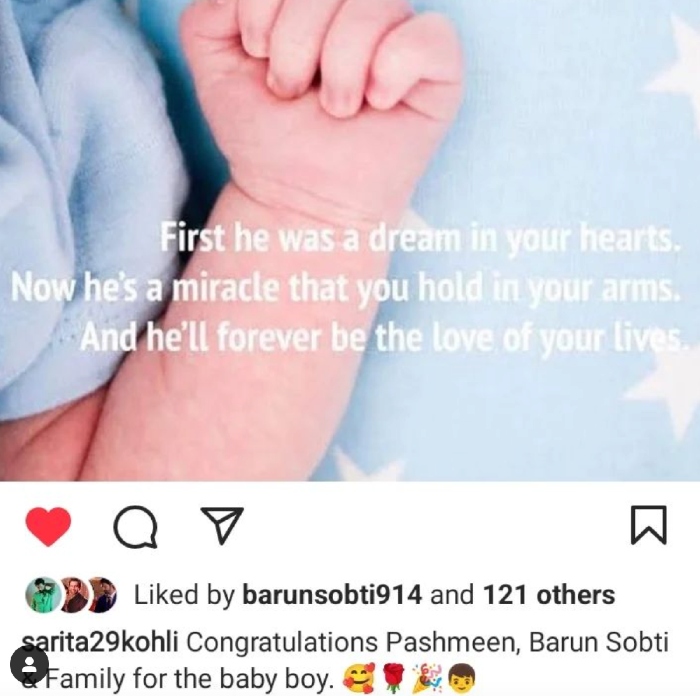Unlike the post with red heart
Screen dimensions: 700x696
click(48, 526)
